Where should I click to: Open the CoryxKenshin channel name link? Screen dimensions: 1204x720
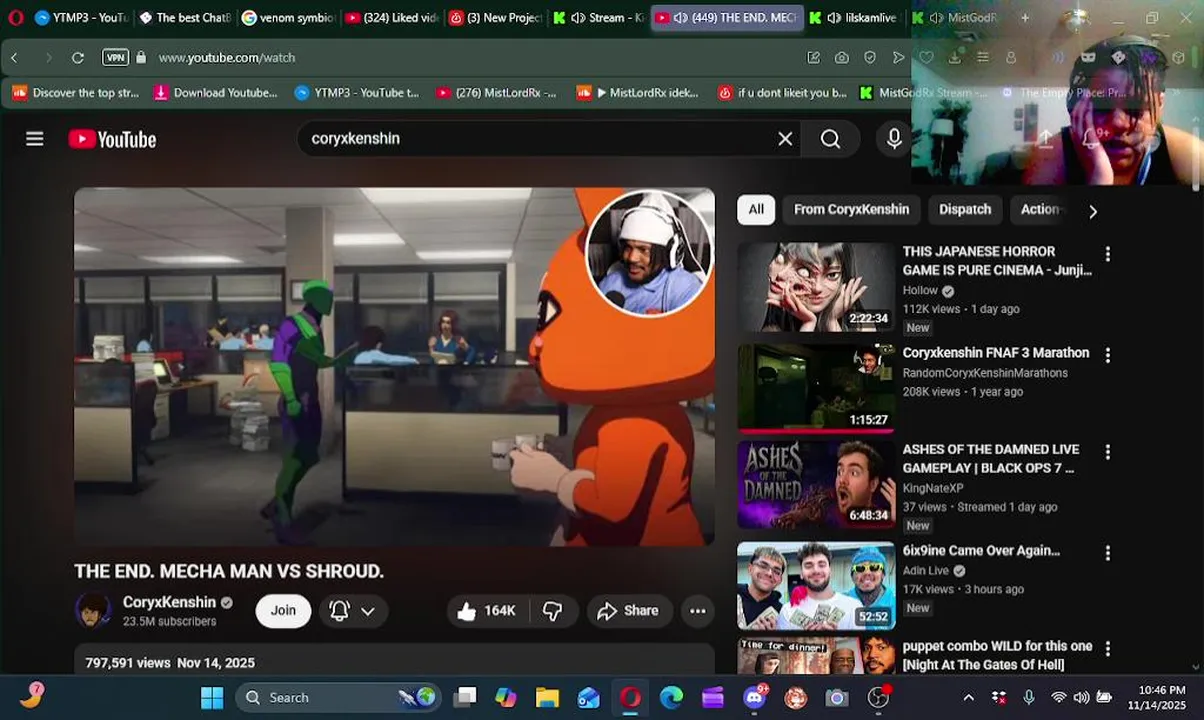coord(169,602)
